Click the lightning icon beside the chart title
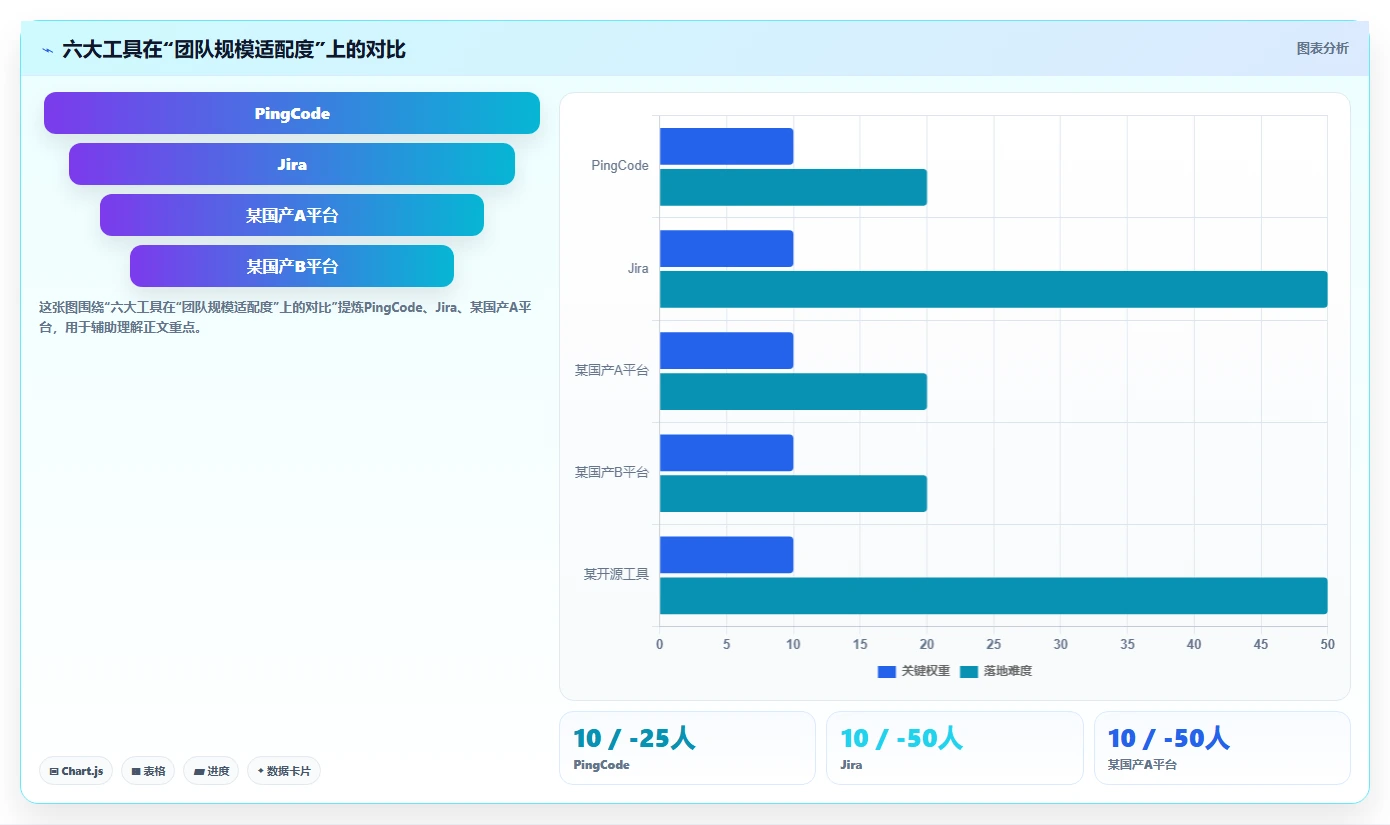The width and height of the screenshot is (1390, 825). 47,50
